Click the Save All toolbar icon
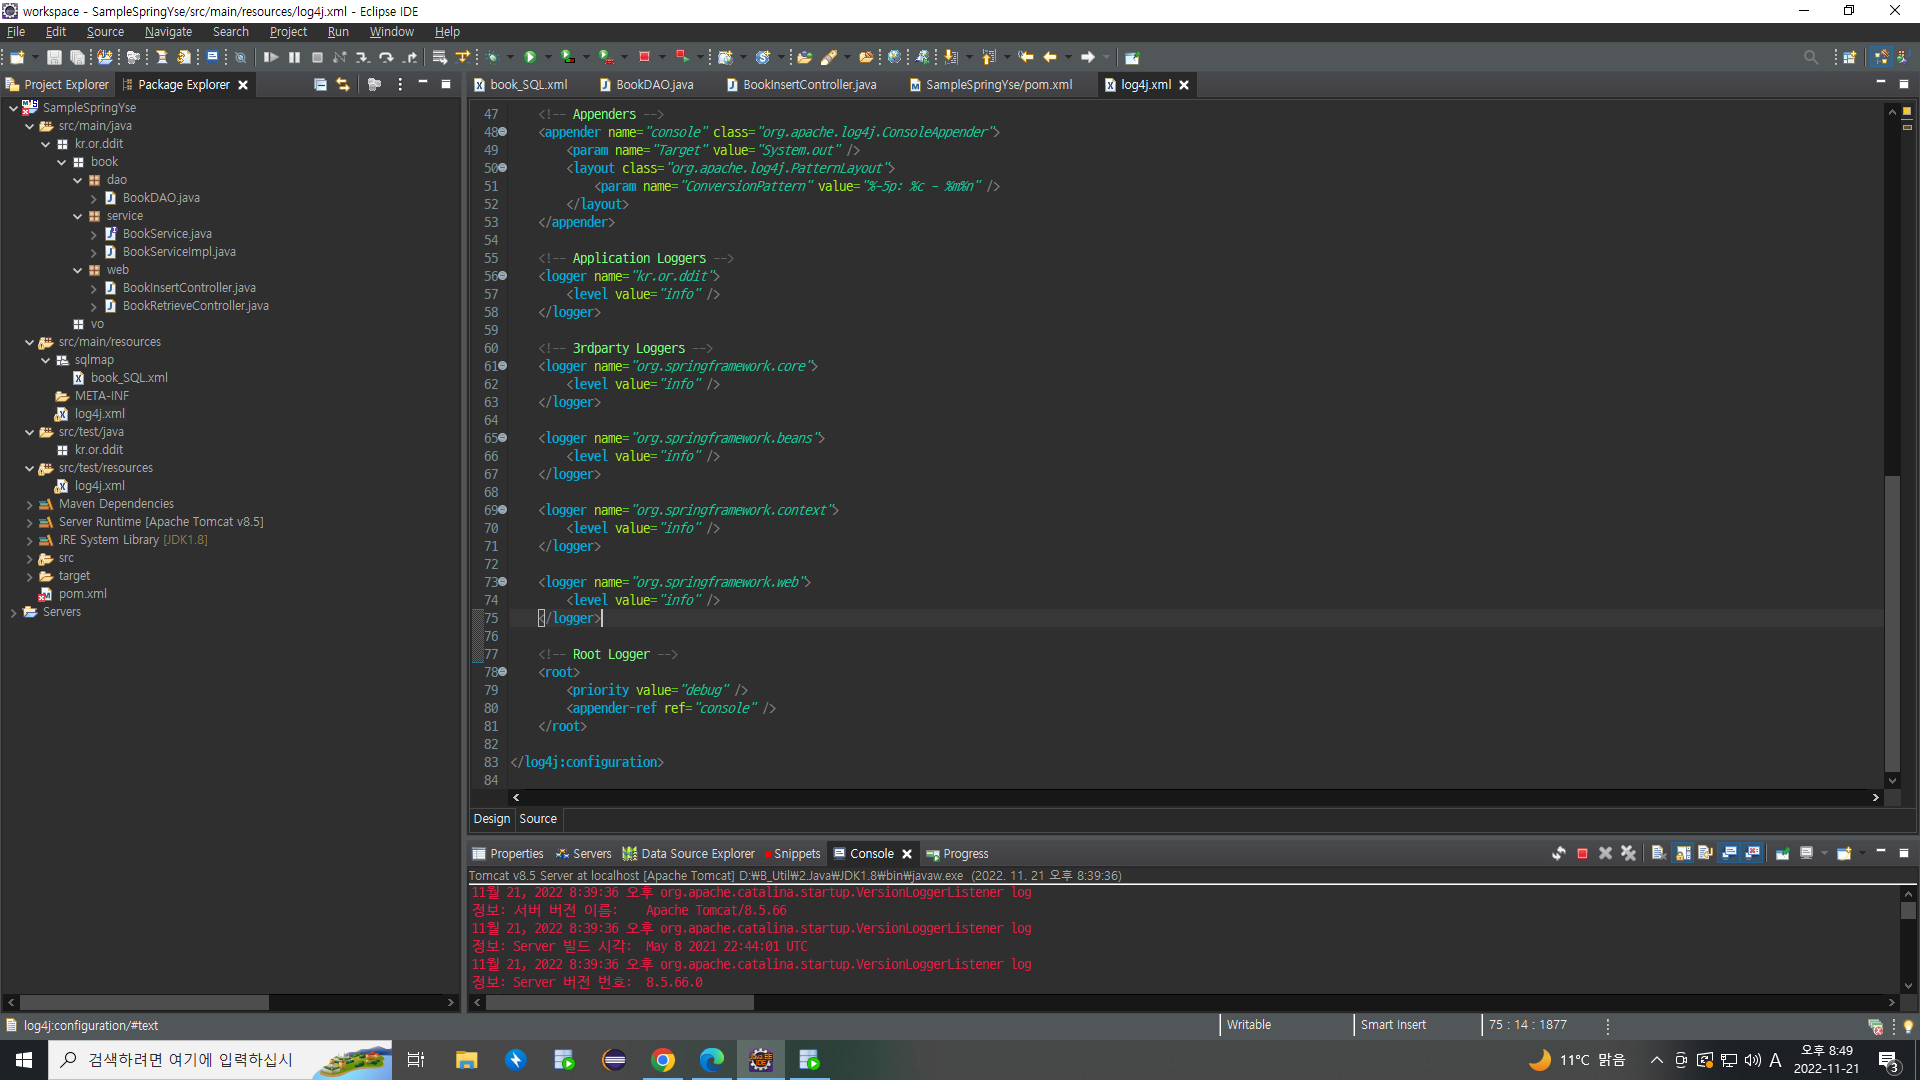The width and height of the screenshot is (1920, 1080). click(x=77, y=57)
